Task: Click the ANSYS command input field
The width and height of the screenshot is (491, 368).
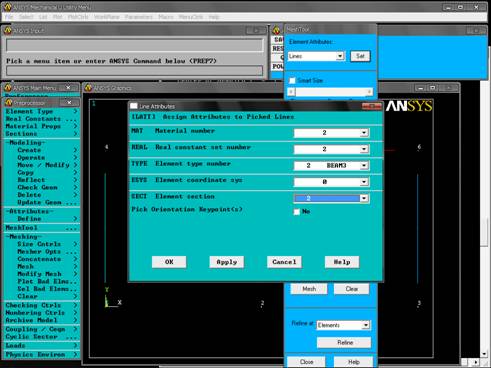Action: click(x=134, y=71)
